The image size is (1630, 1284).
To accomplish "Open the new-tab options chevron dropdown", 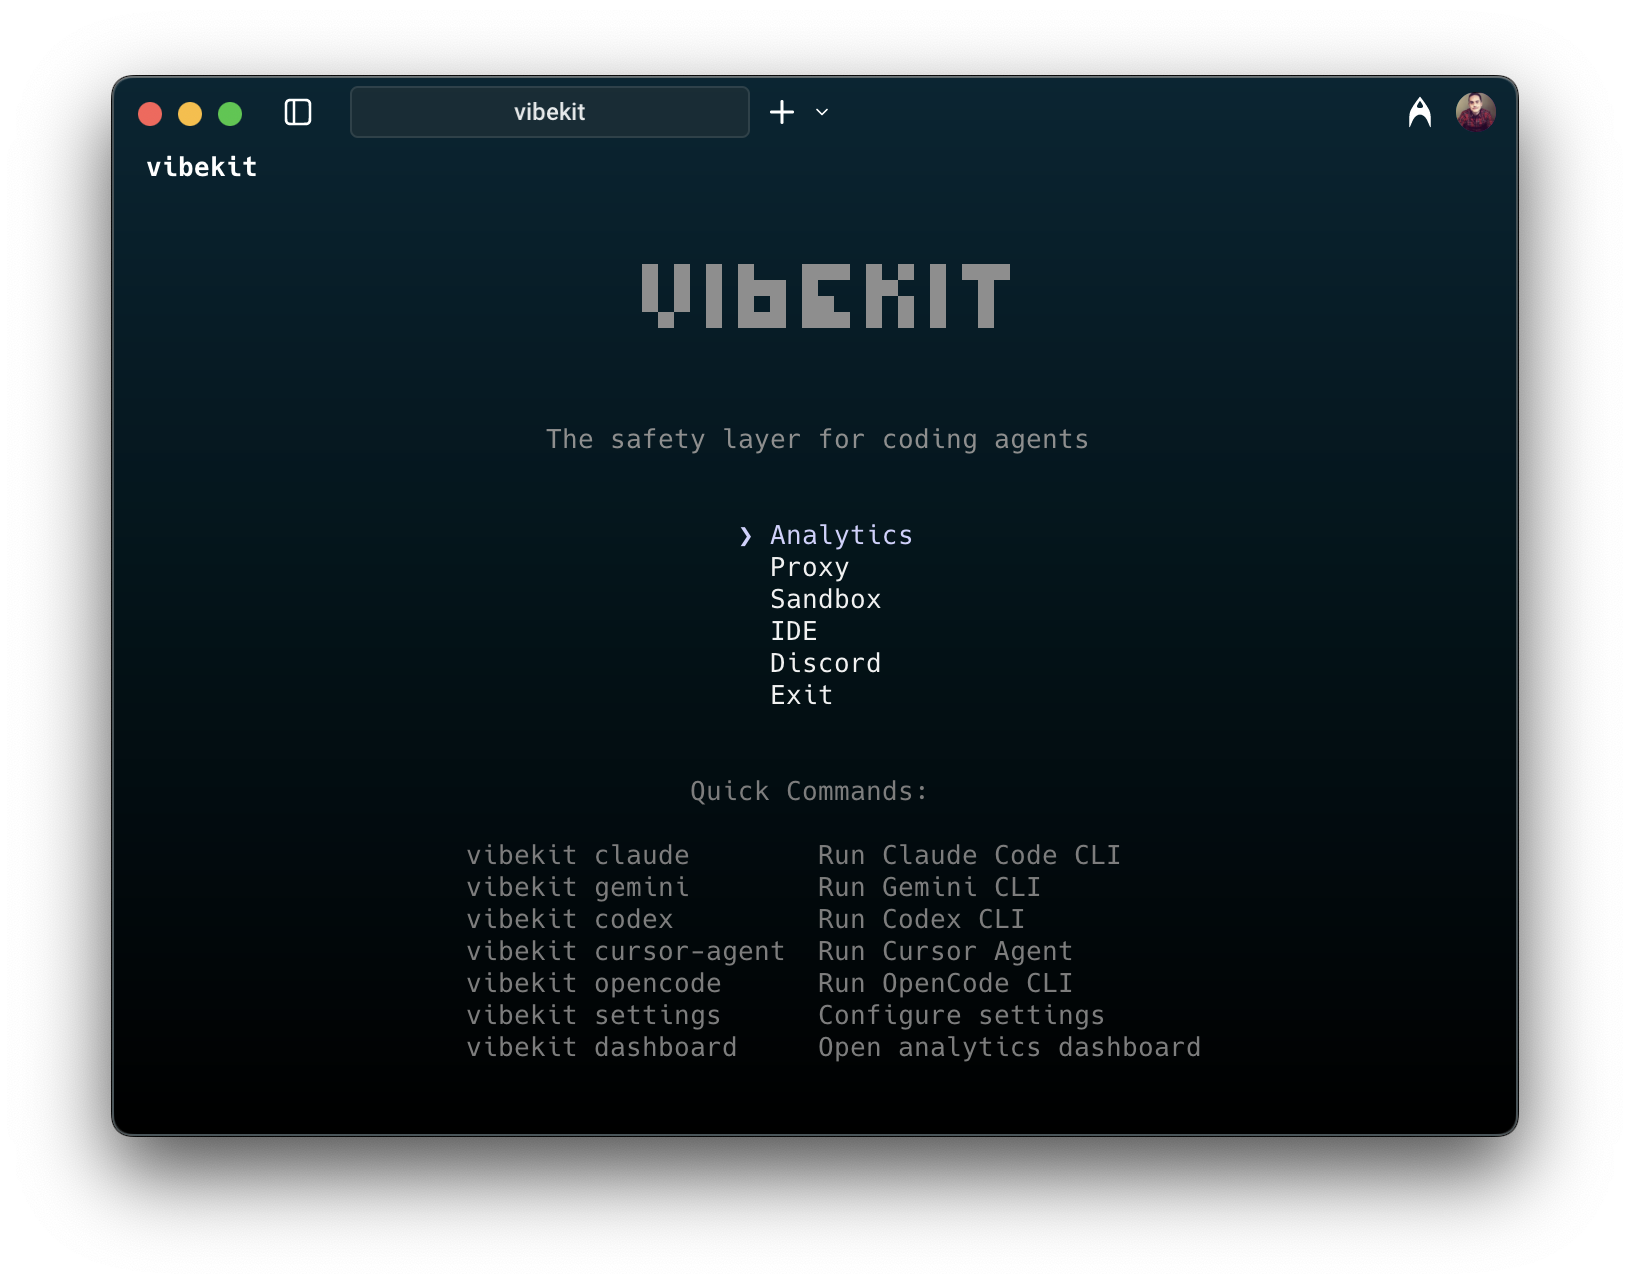I will point(822,112).
